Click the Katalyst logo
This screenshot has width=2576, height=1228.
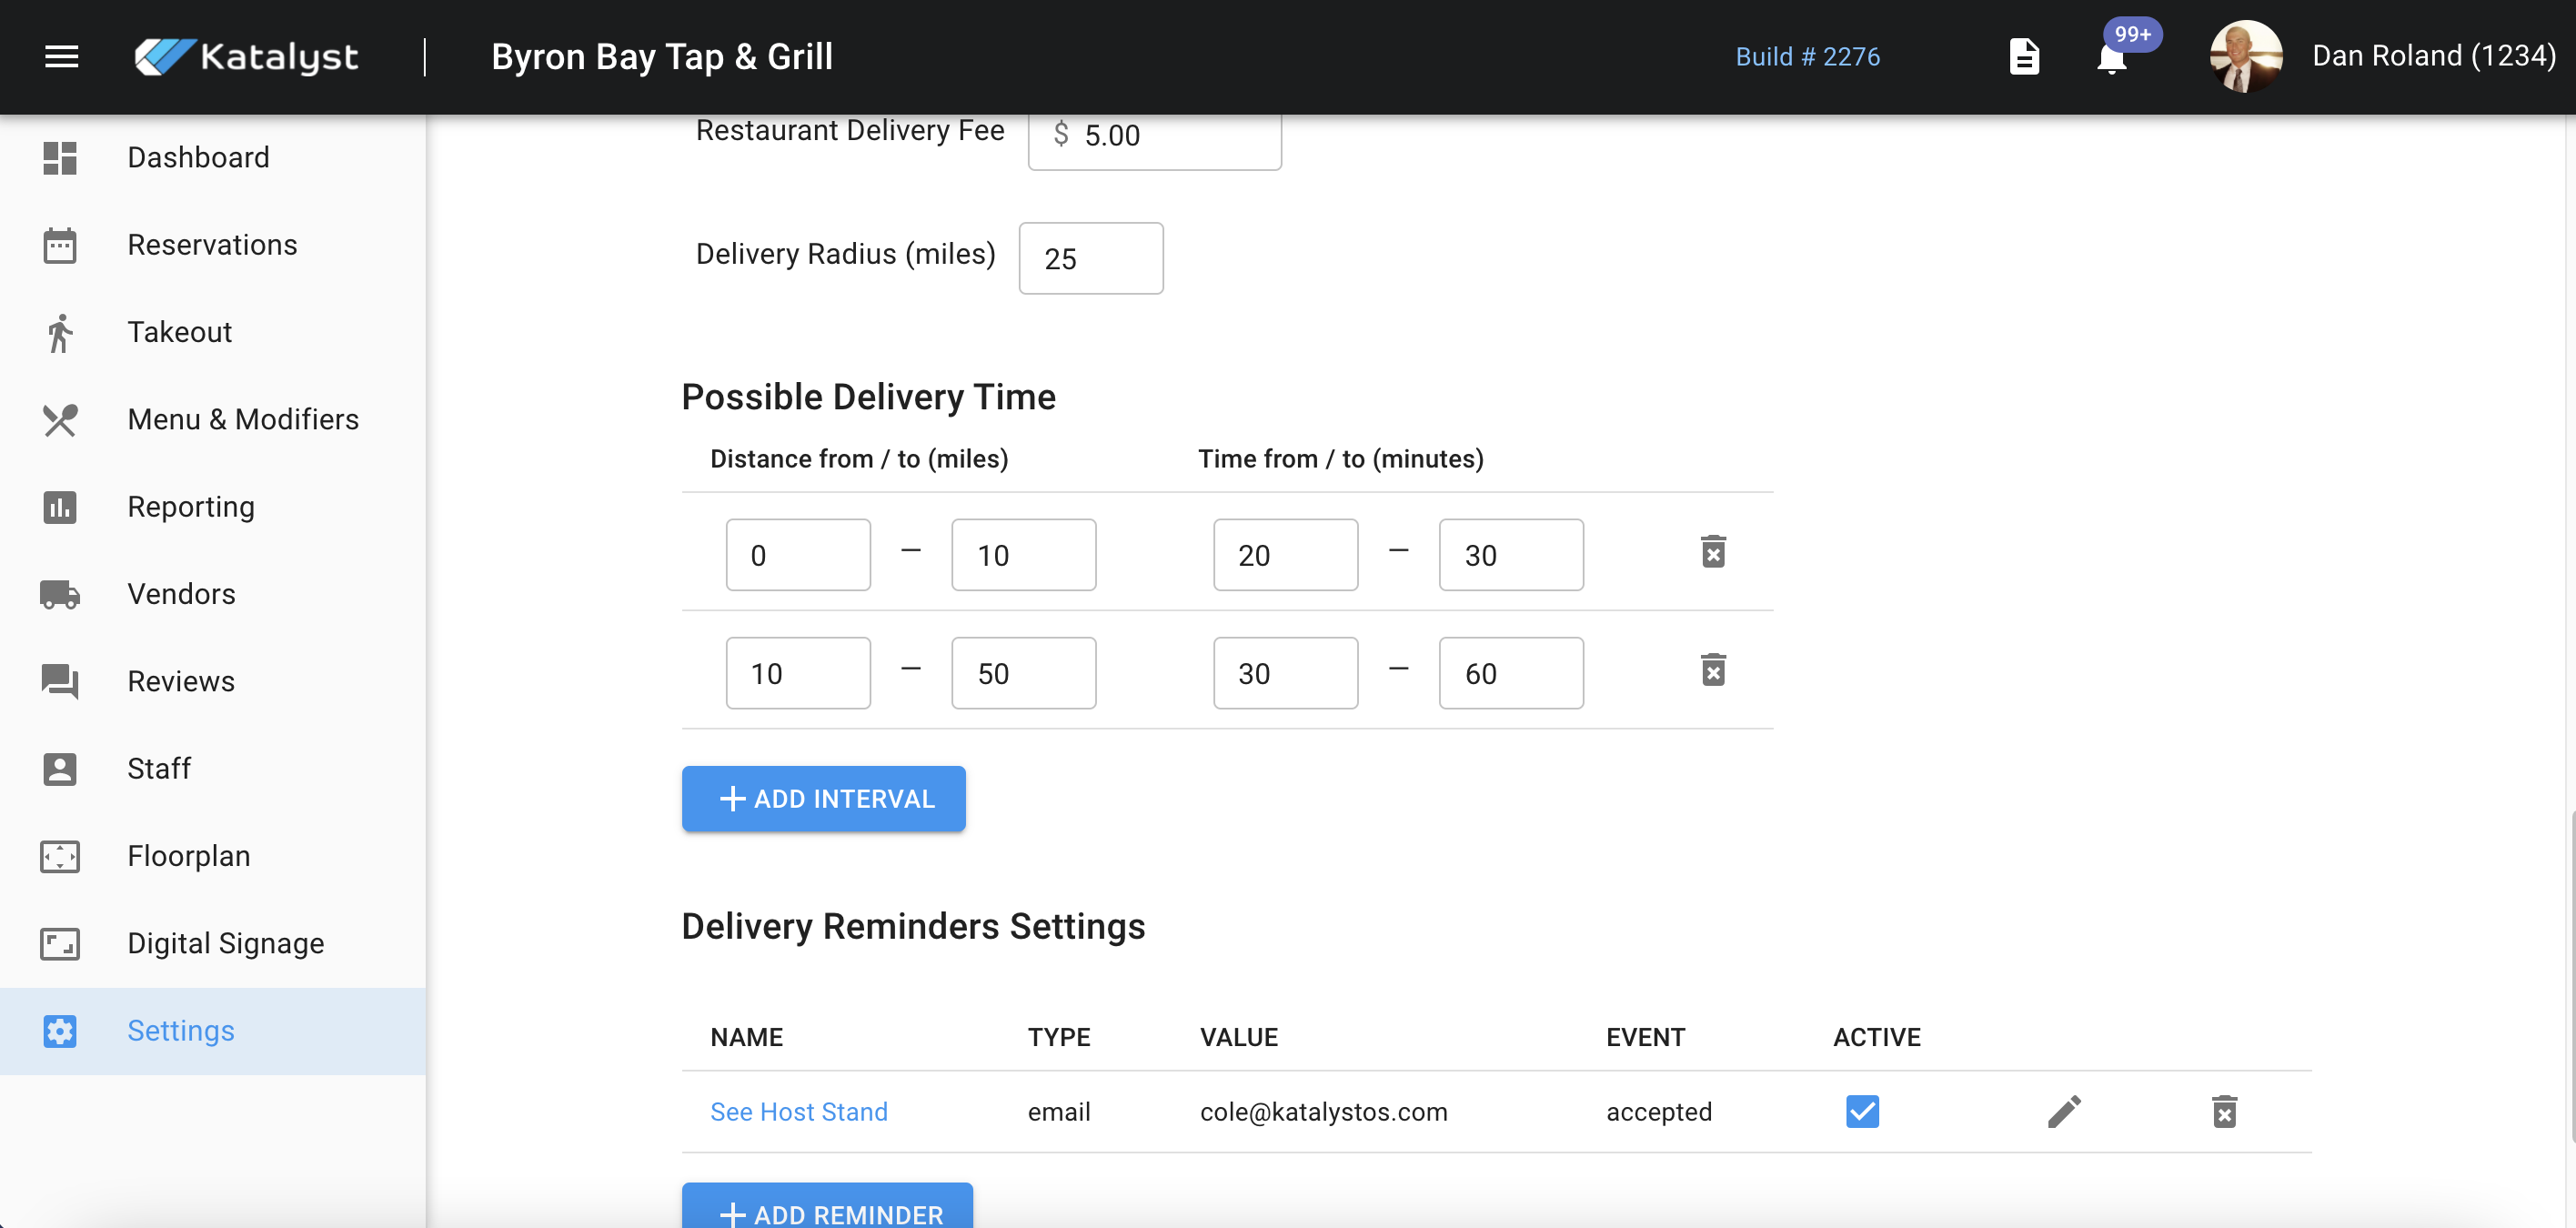coord(246,57)
